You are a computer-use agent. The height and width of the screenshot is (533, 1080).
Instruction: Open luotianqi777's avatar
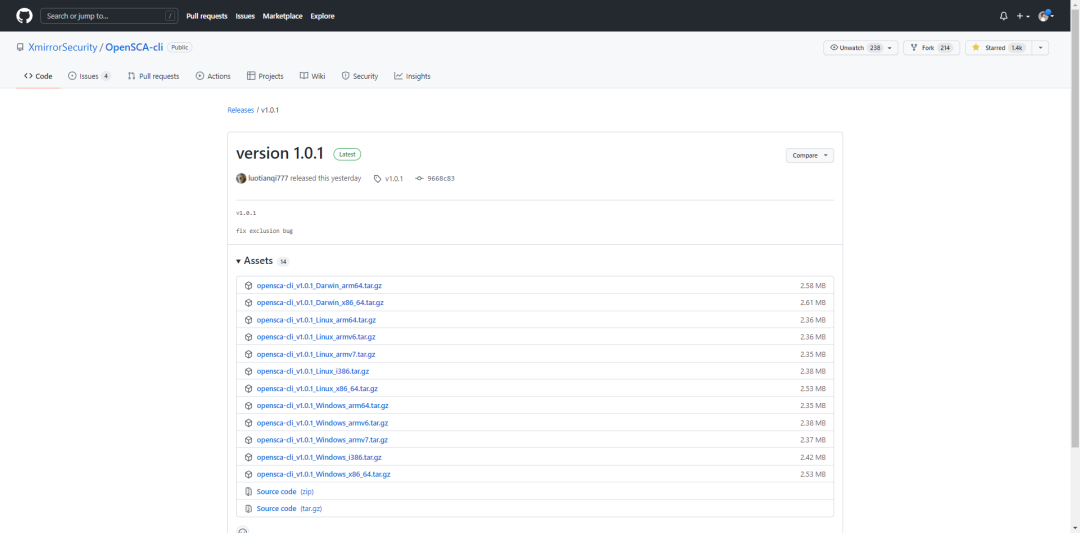coord(241,178)
